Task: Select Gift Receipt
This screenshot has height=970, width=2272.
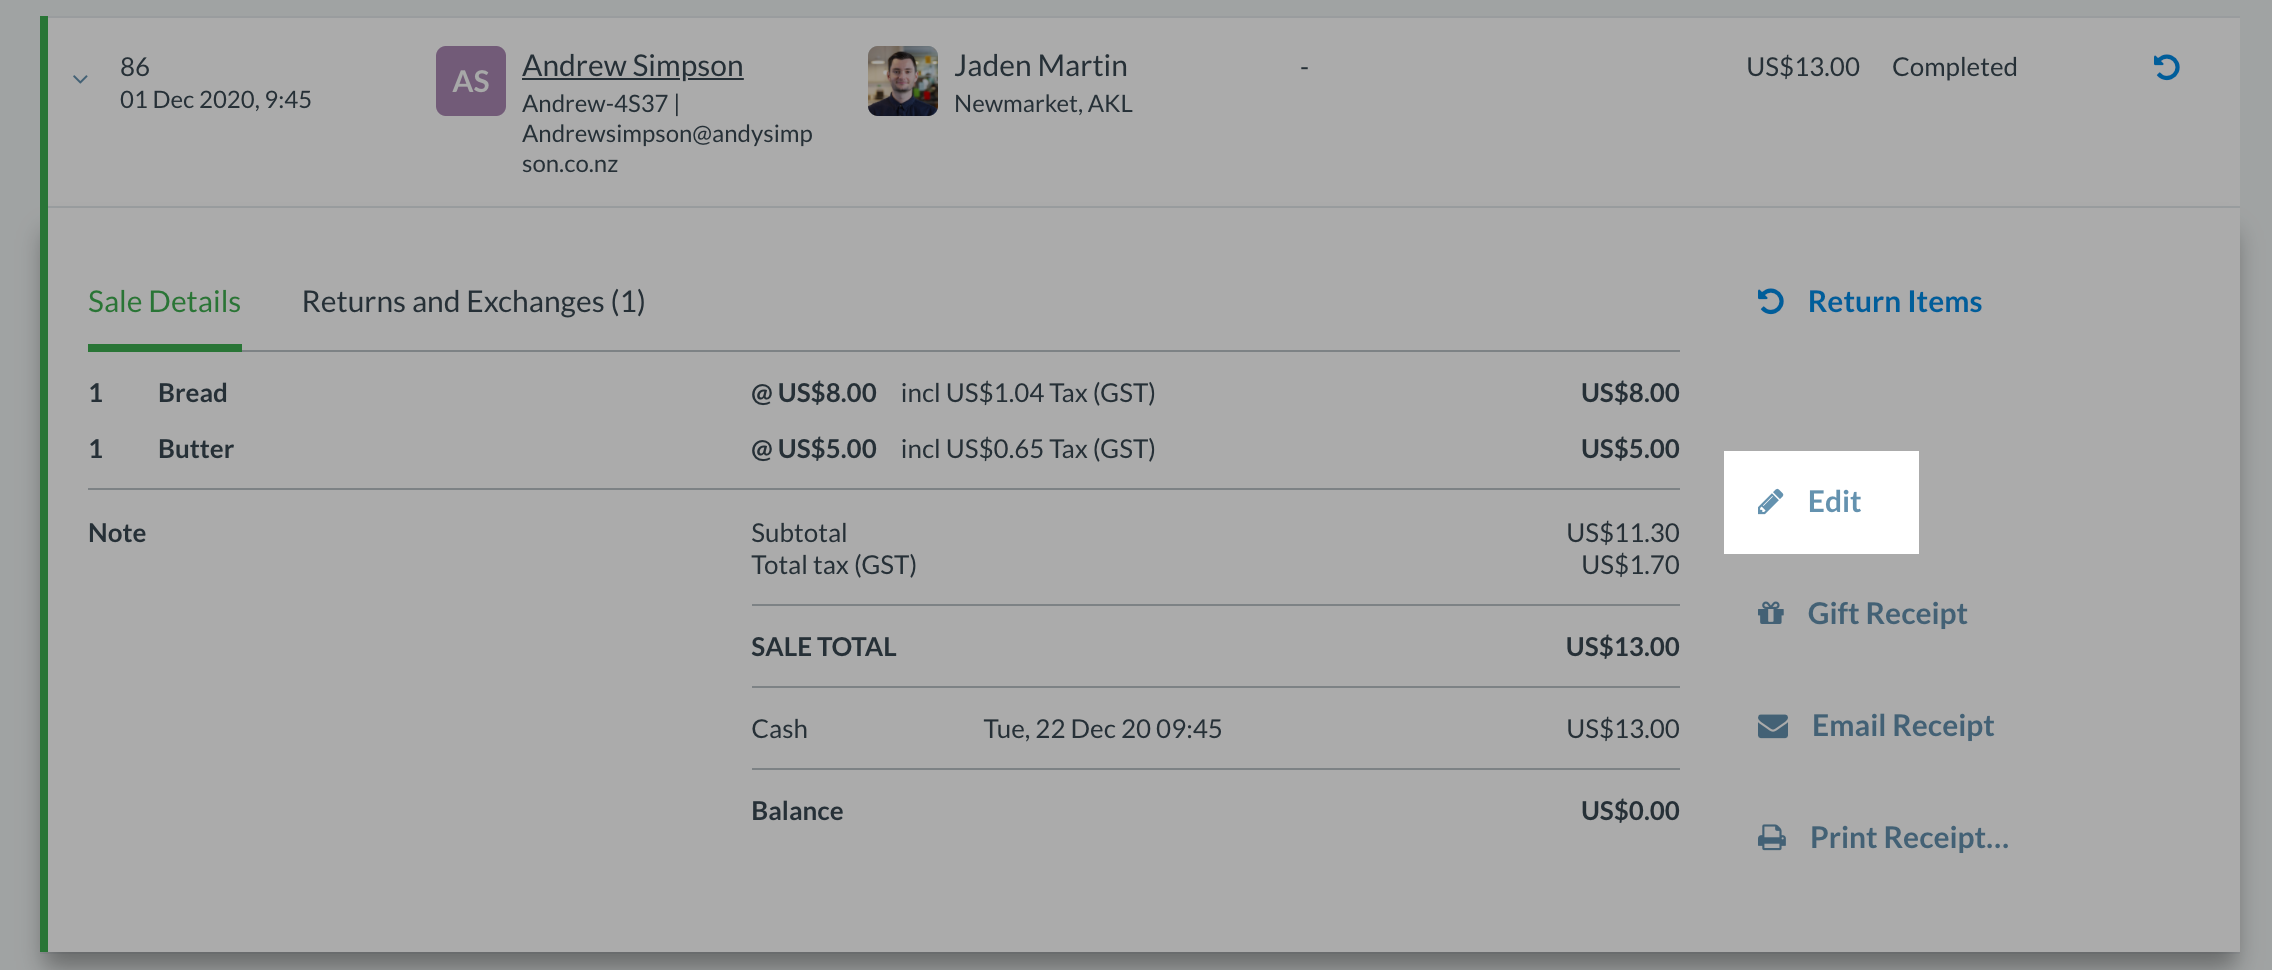Action: click(1887, 614)
